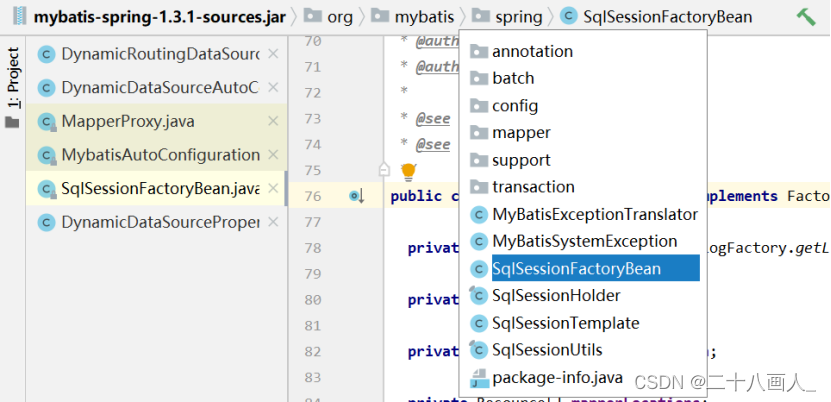Collapse the doc comment fold marker at line 75
This screenshot has width=831, height=402.
click(x=384, y=170)
